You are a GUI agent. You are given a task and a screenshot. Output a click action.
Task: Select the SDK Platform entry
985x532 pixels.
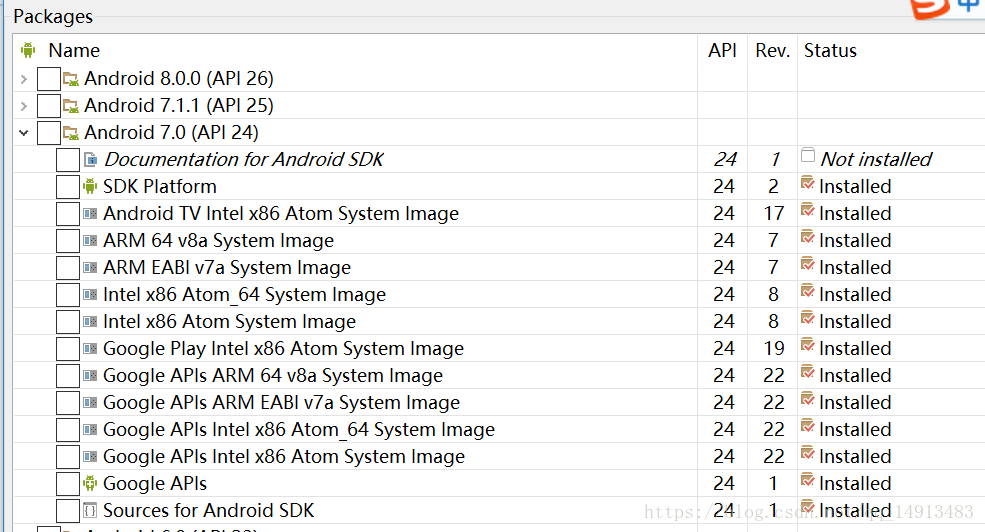[160, 187]
